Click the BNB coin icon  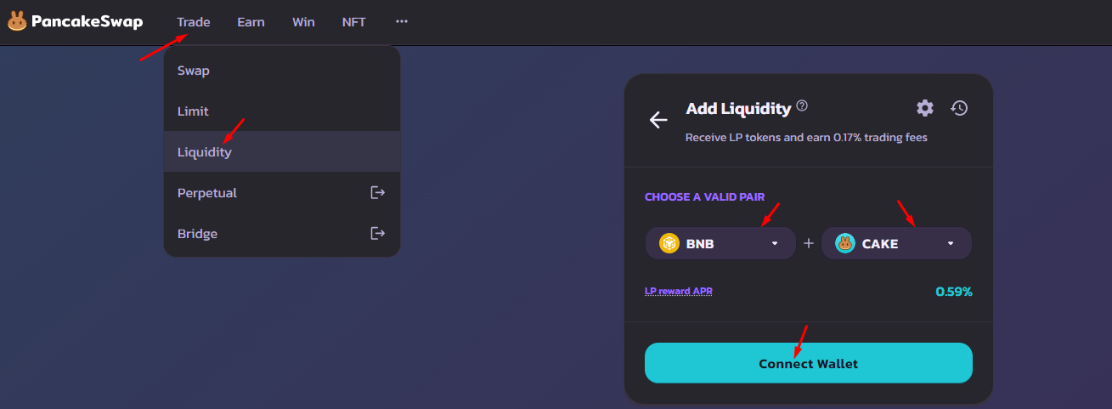pos(669,243)
